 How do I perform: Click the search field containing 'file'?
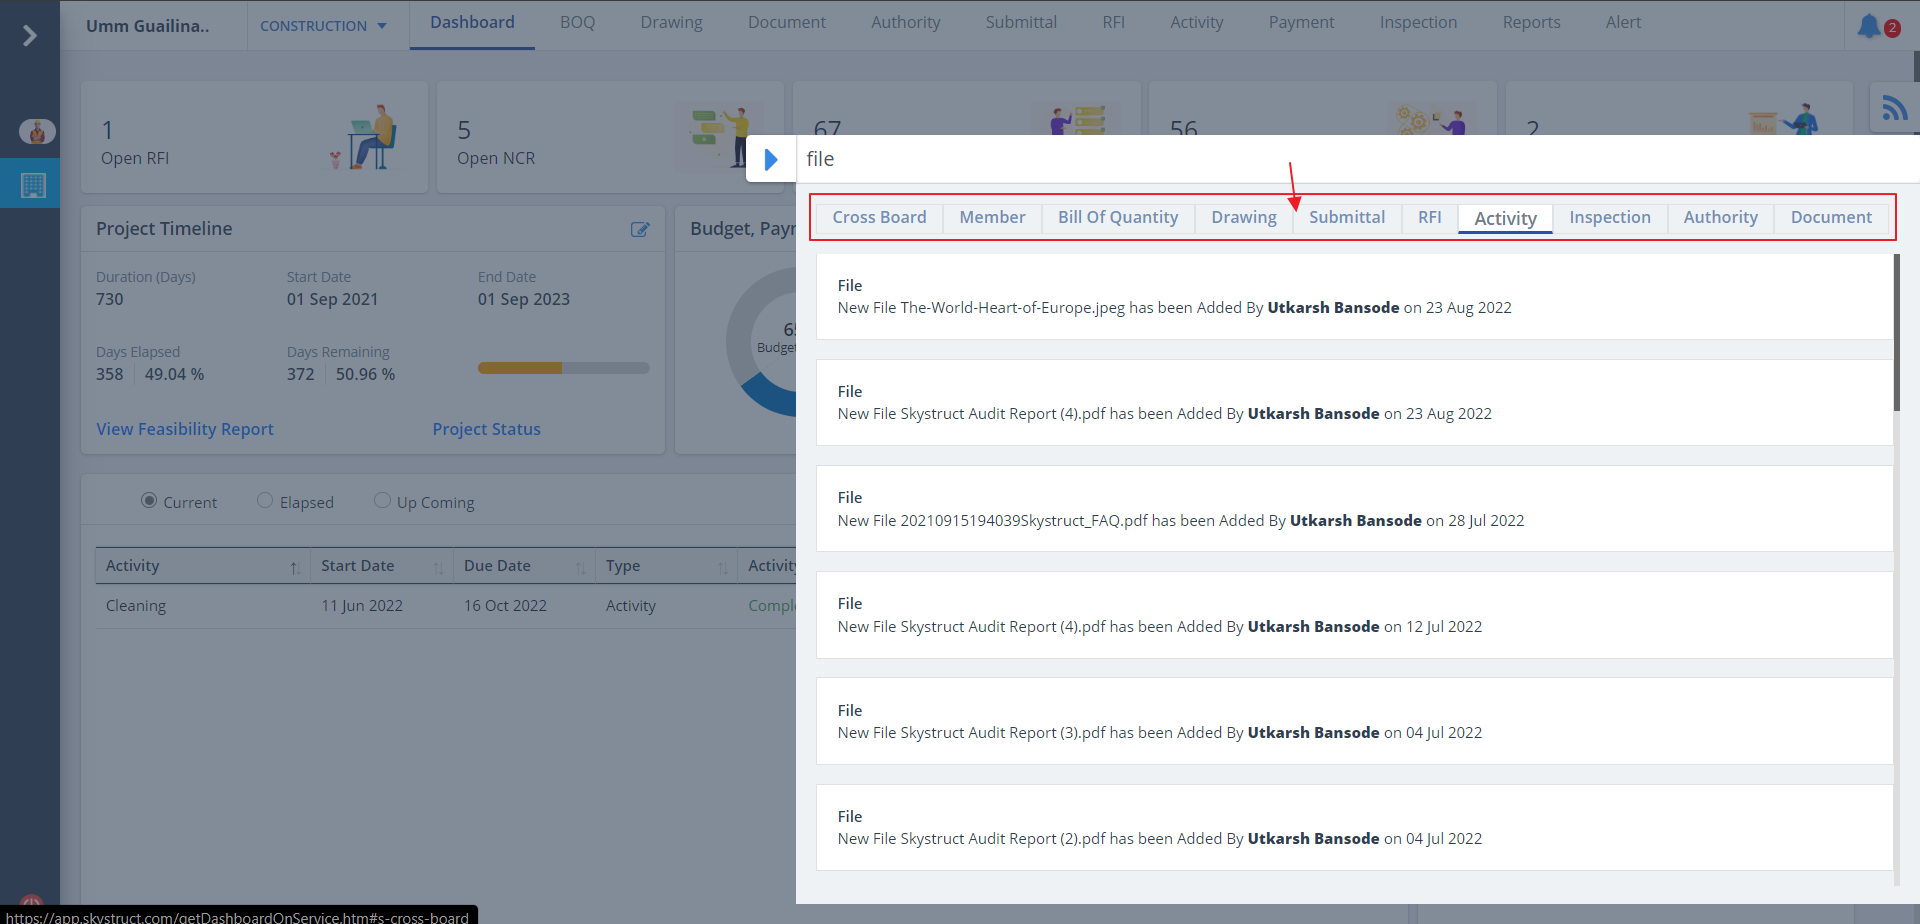(x=1300, y=159)
